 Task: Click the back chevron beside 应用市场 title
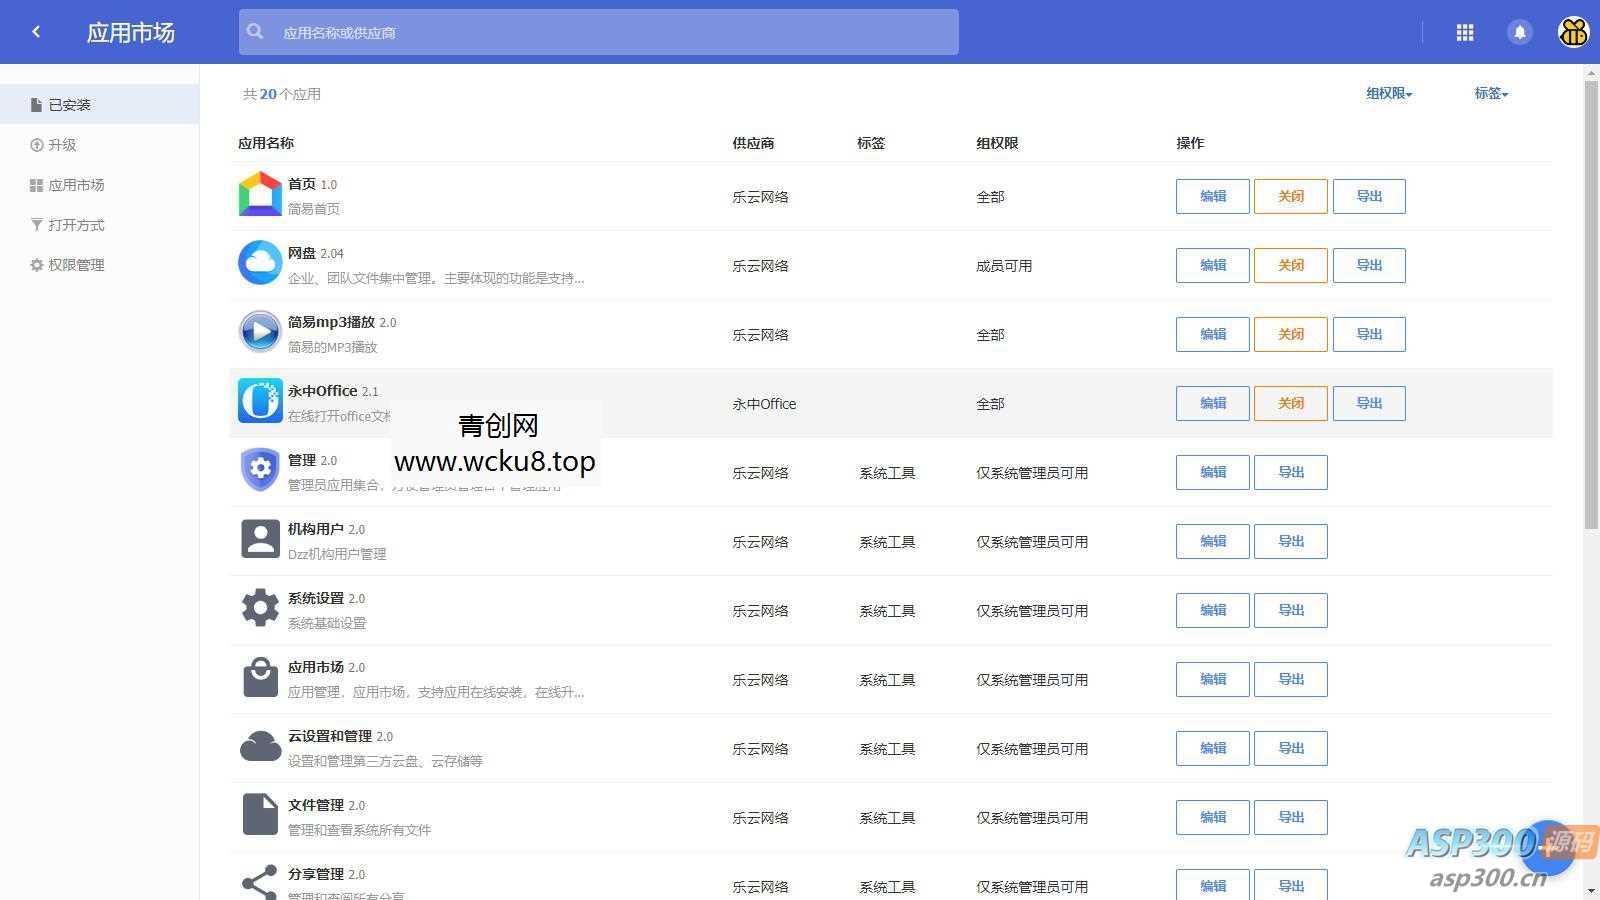click(x=36, y=31)
